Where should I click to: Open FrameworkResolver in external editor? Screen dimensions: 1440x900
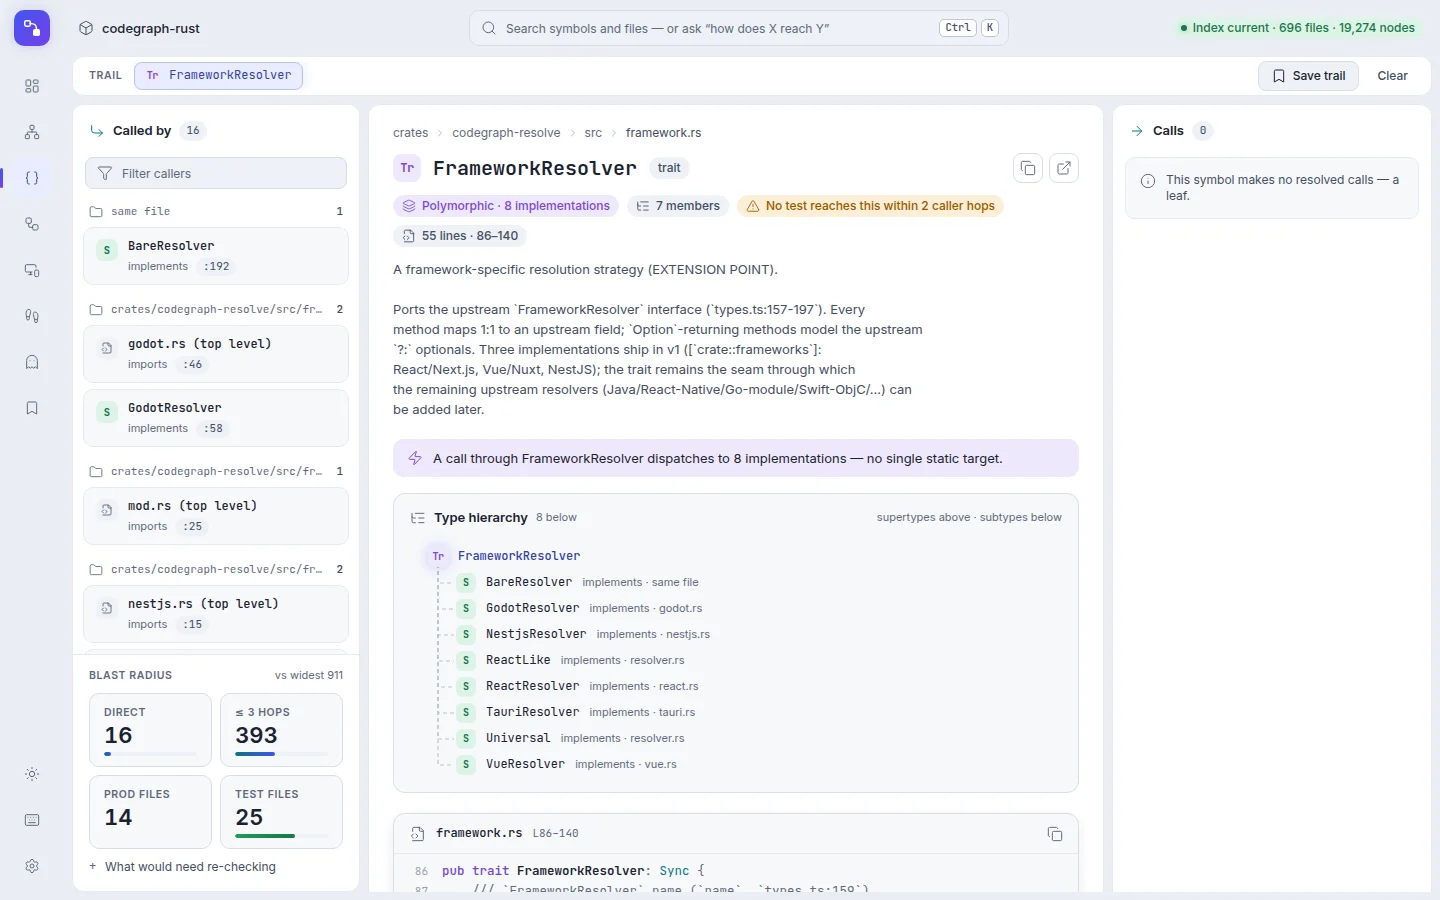[1064, 168]
